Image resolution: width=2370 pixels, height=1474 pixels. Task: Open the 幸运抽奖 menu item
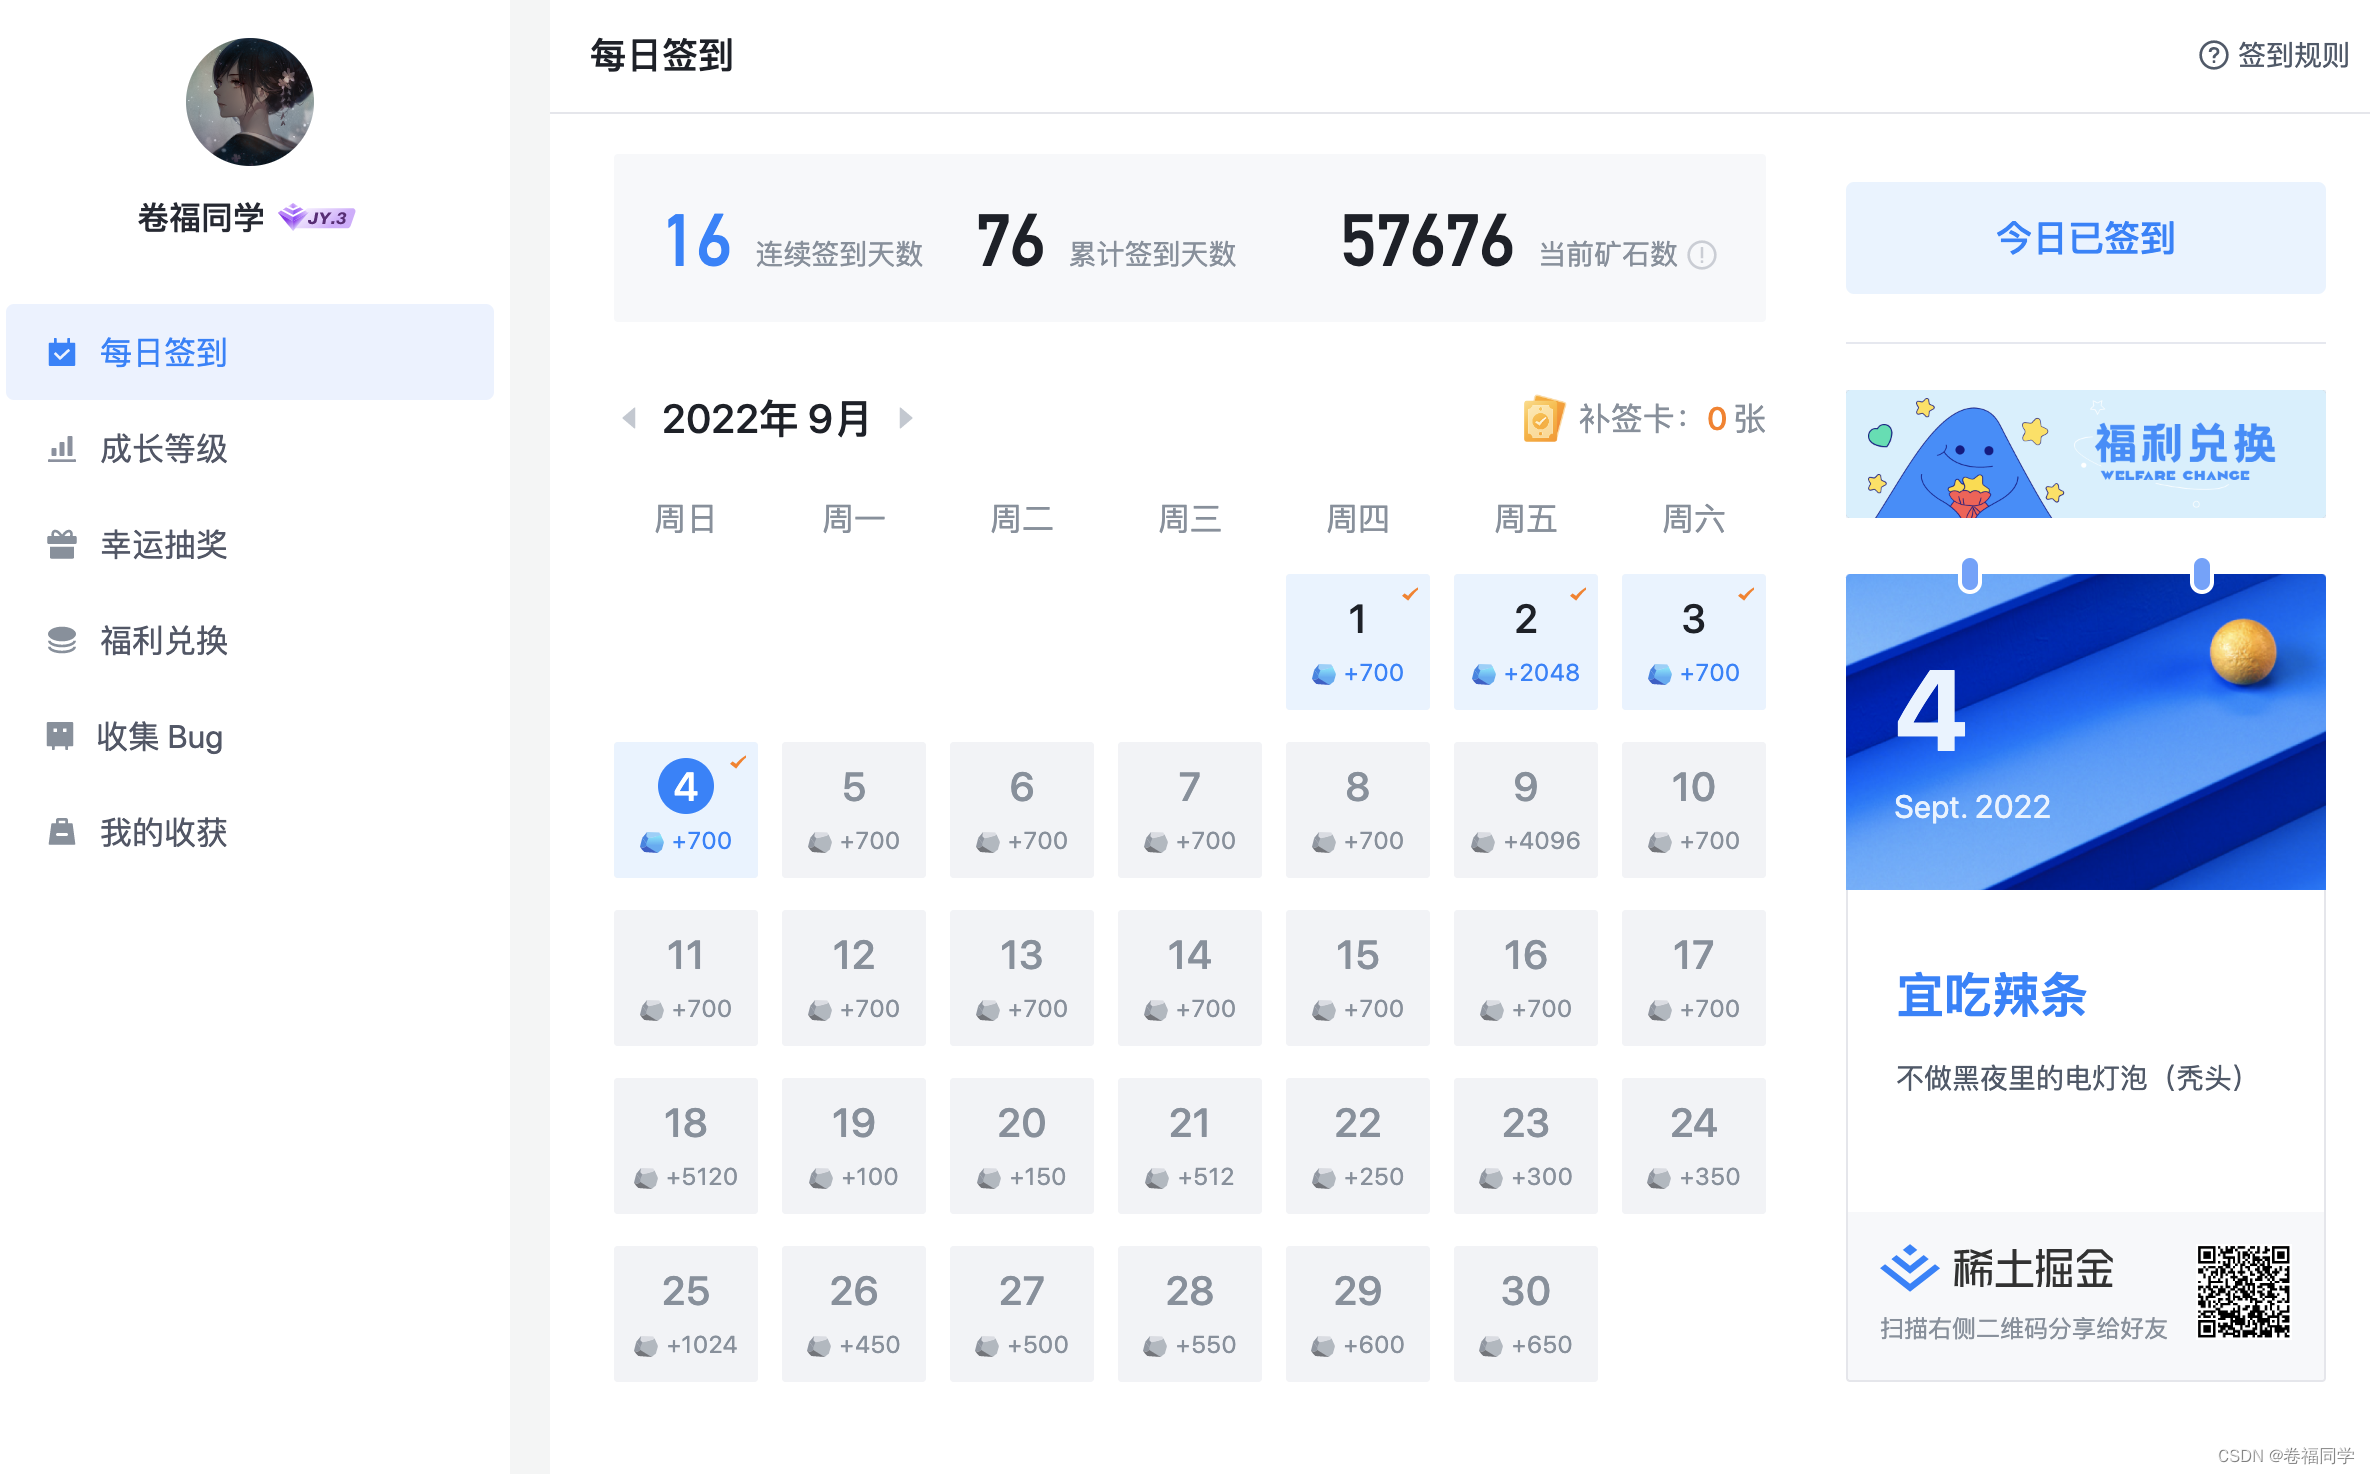tap(164, 545)
